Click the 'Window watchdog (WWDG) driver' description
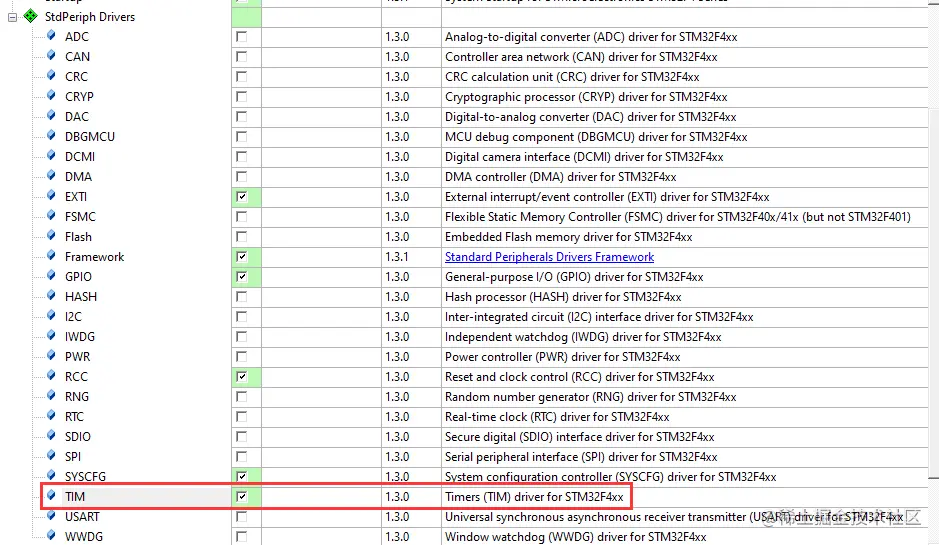 tap(575, 537)
